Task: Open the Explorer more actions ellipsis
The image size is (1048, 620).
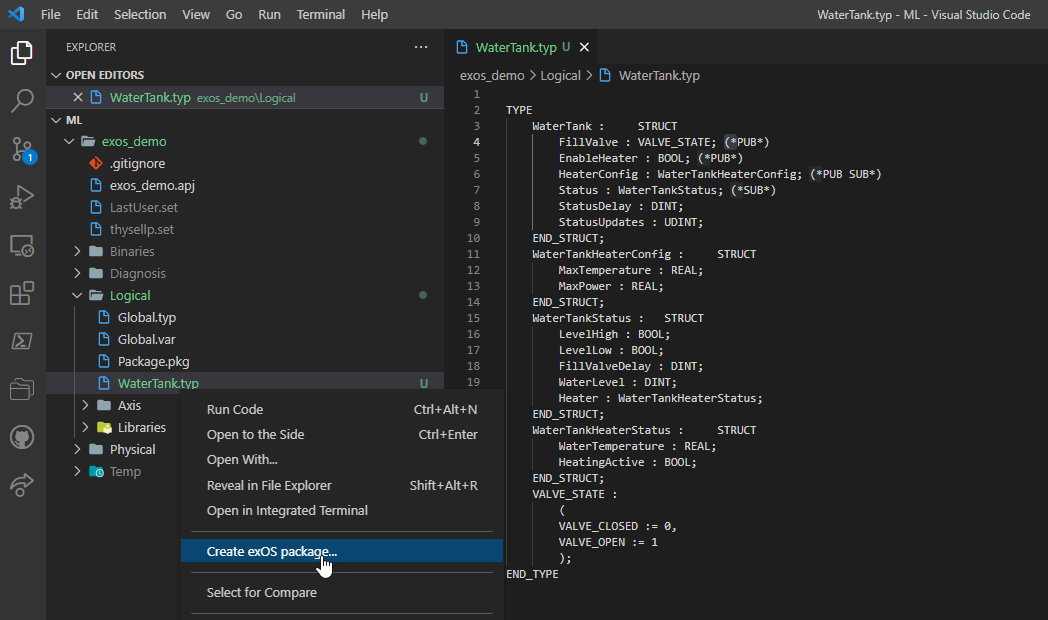Action: (420, 47)
